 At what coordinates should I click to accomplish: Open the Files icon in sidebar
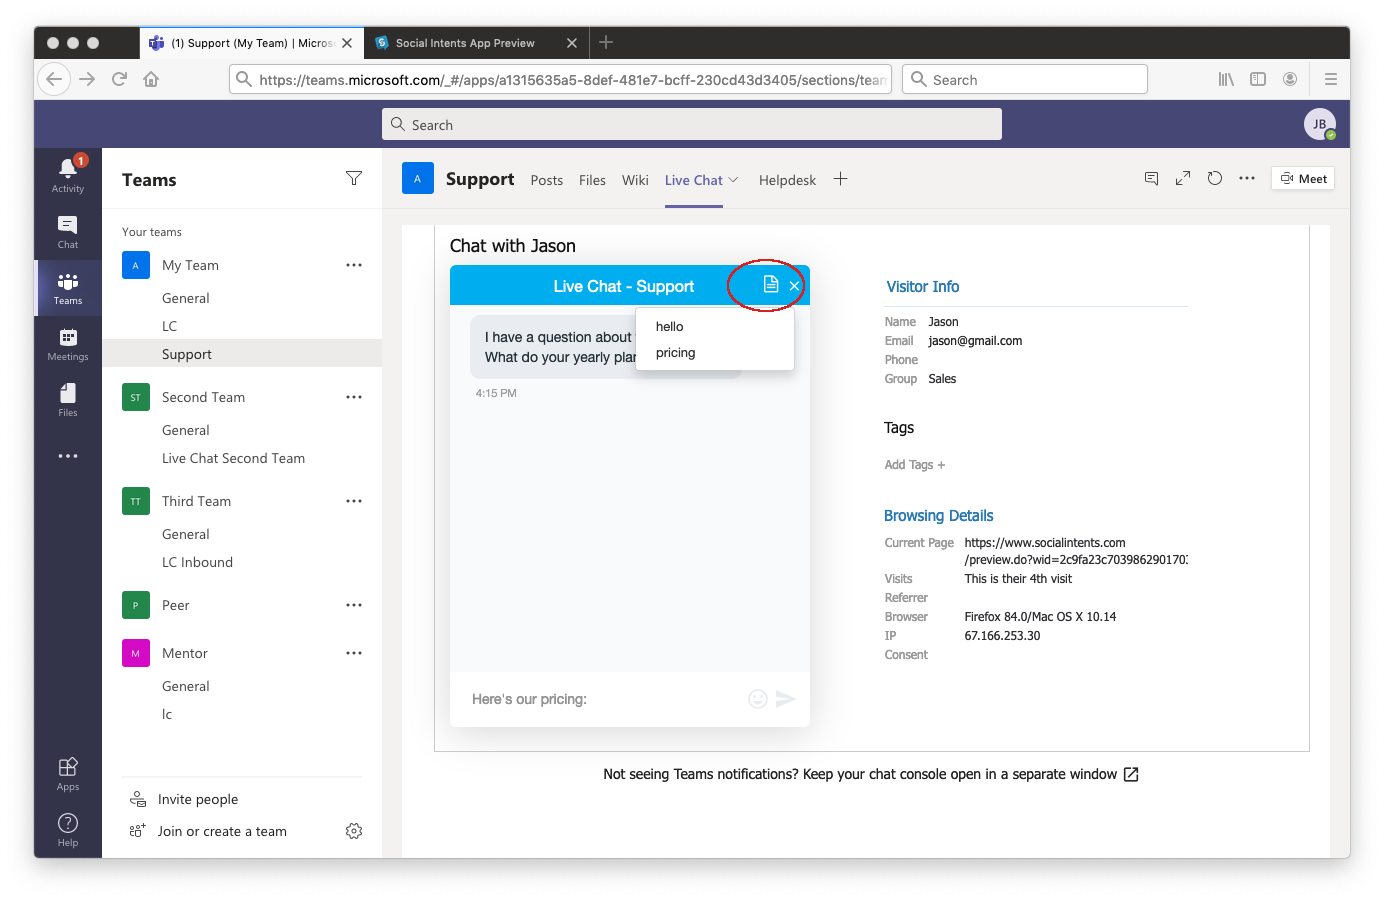pos(68,399)
